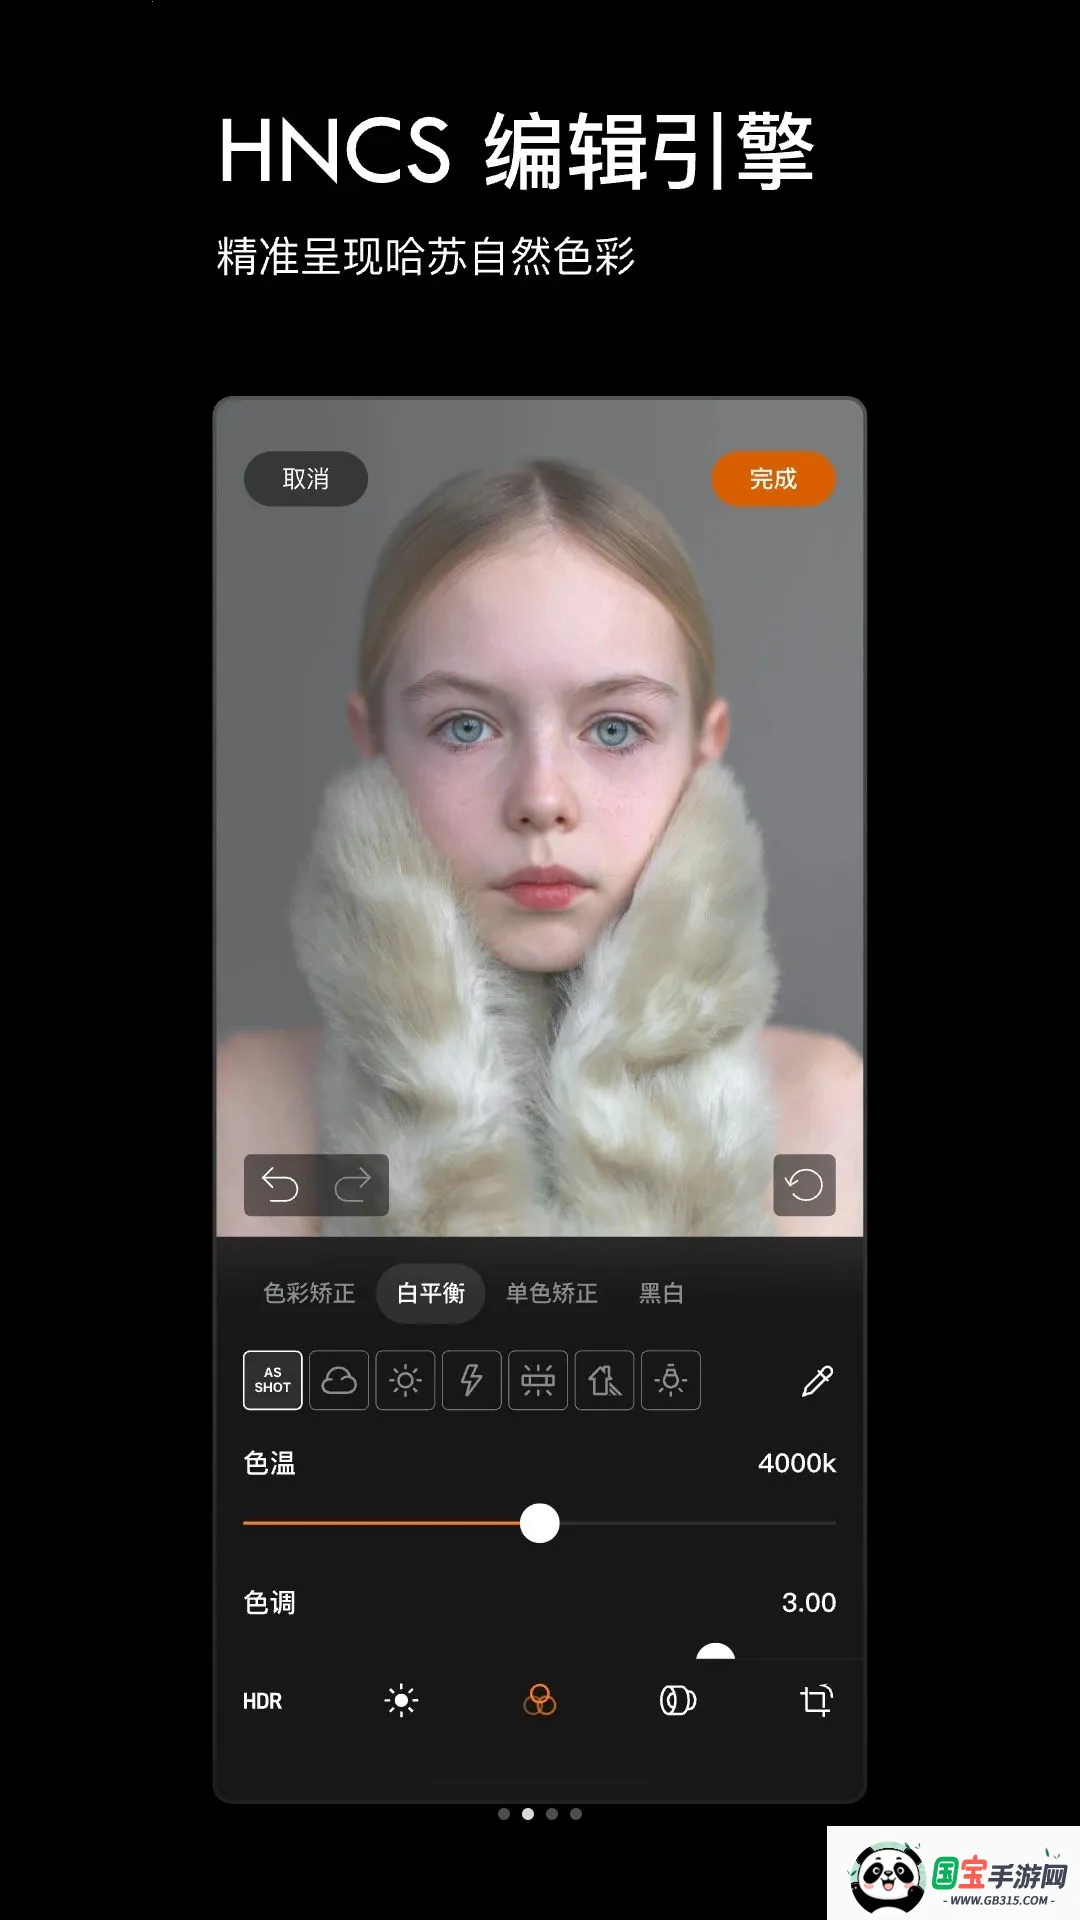Open the orange color circles tool
Image resolution: width=1080 pixels, height=1920 pixels.
click(540, 1700)
